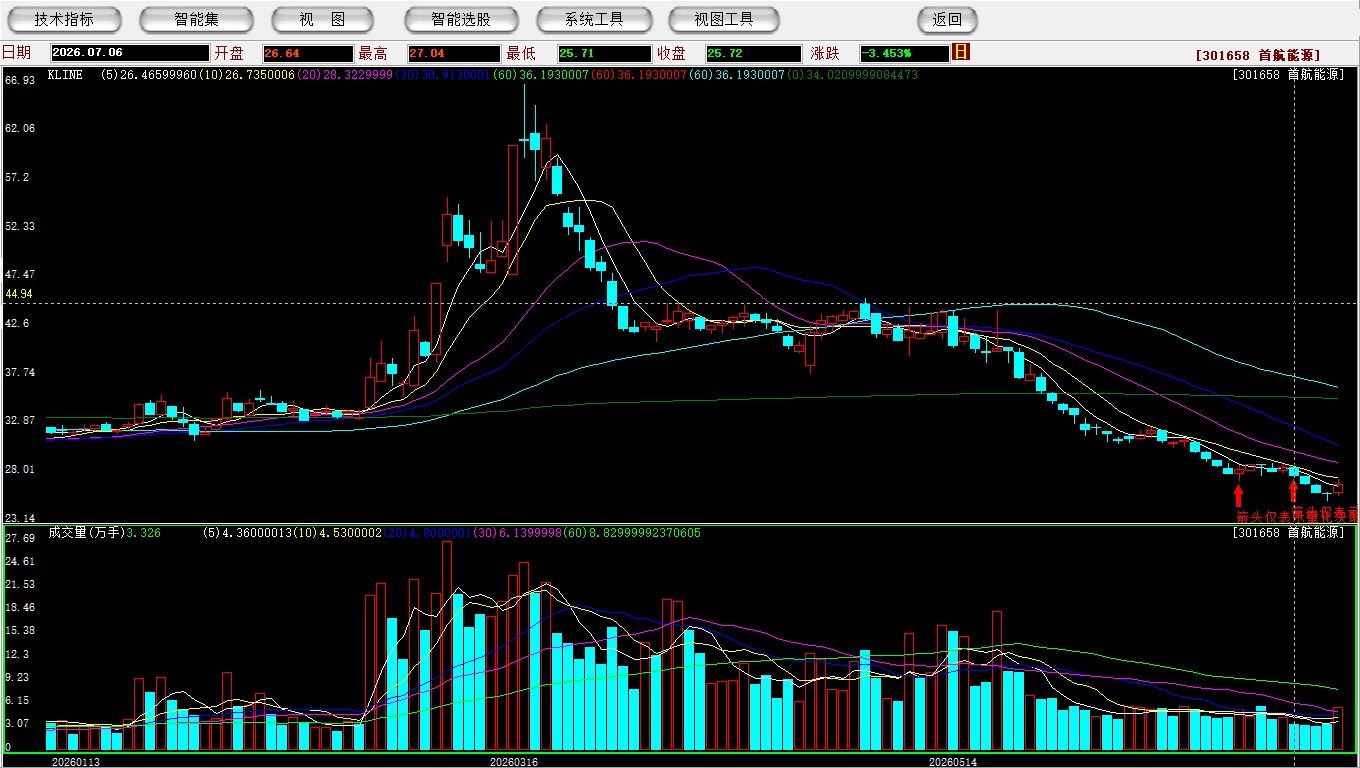This screenshot has height=768, width=1360.
Task: Open the 视图 menu
Action: tap(322, 20)
